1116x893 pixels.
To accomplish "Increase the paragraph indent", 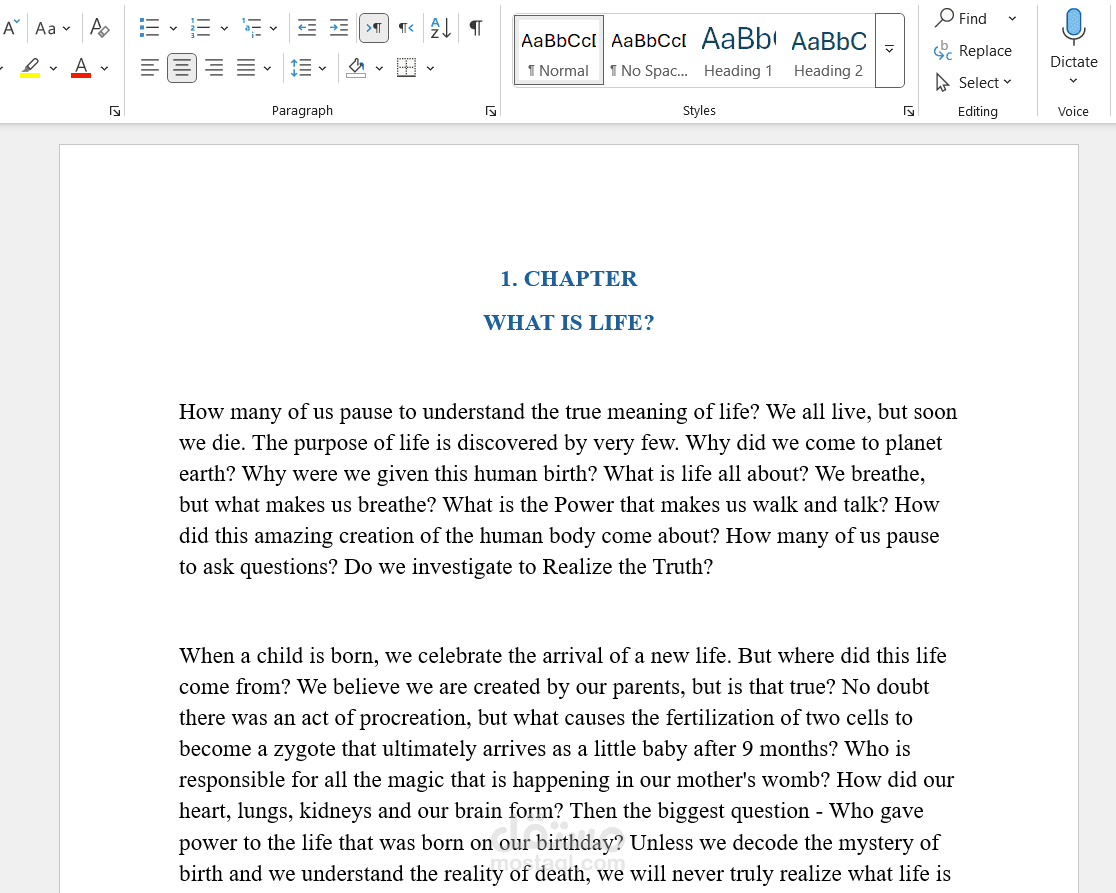I will (x=339, y=28).
